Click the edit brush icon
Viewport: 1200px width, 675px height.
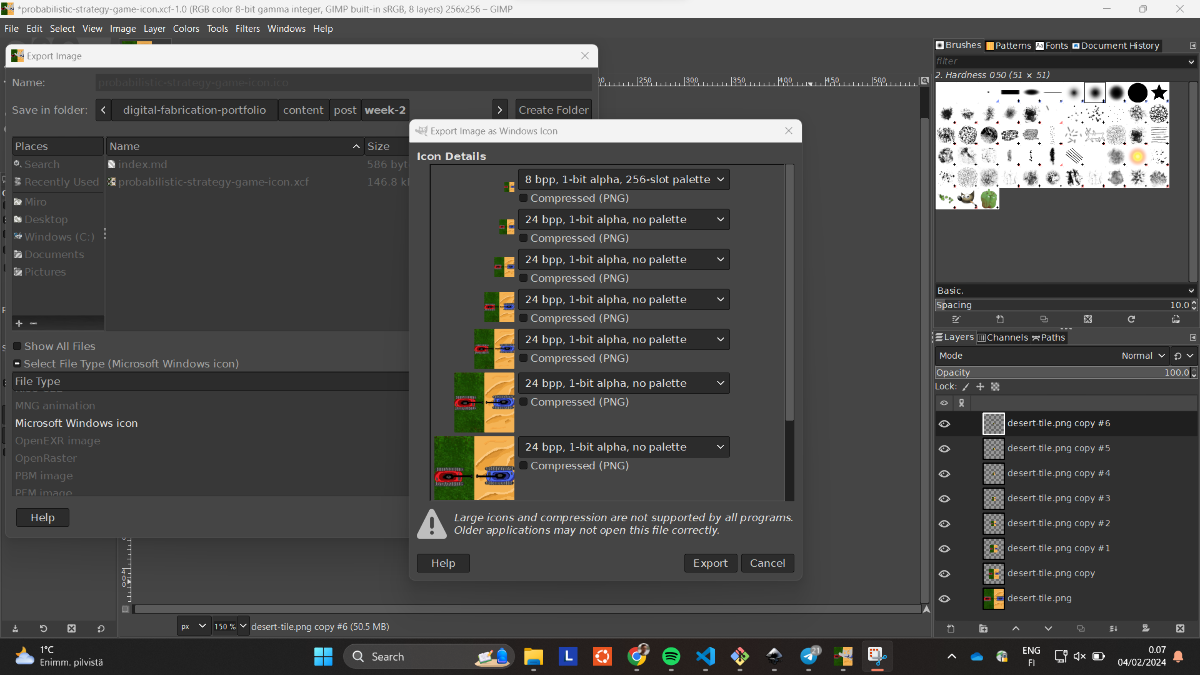(956, 319)
